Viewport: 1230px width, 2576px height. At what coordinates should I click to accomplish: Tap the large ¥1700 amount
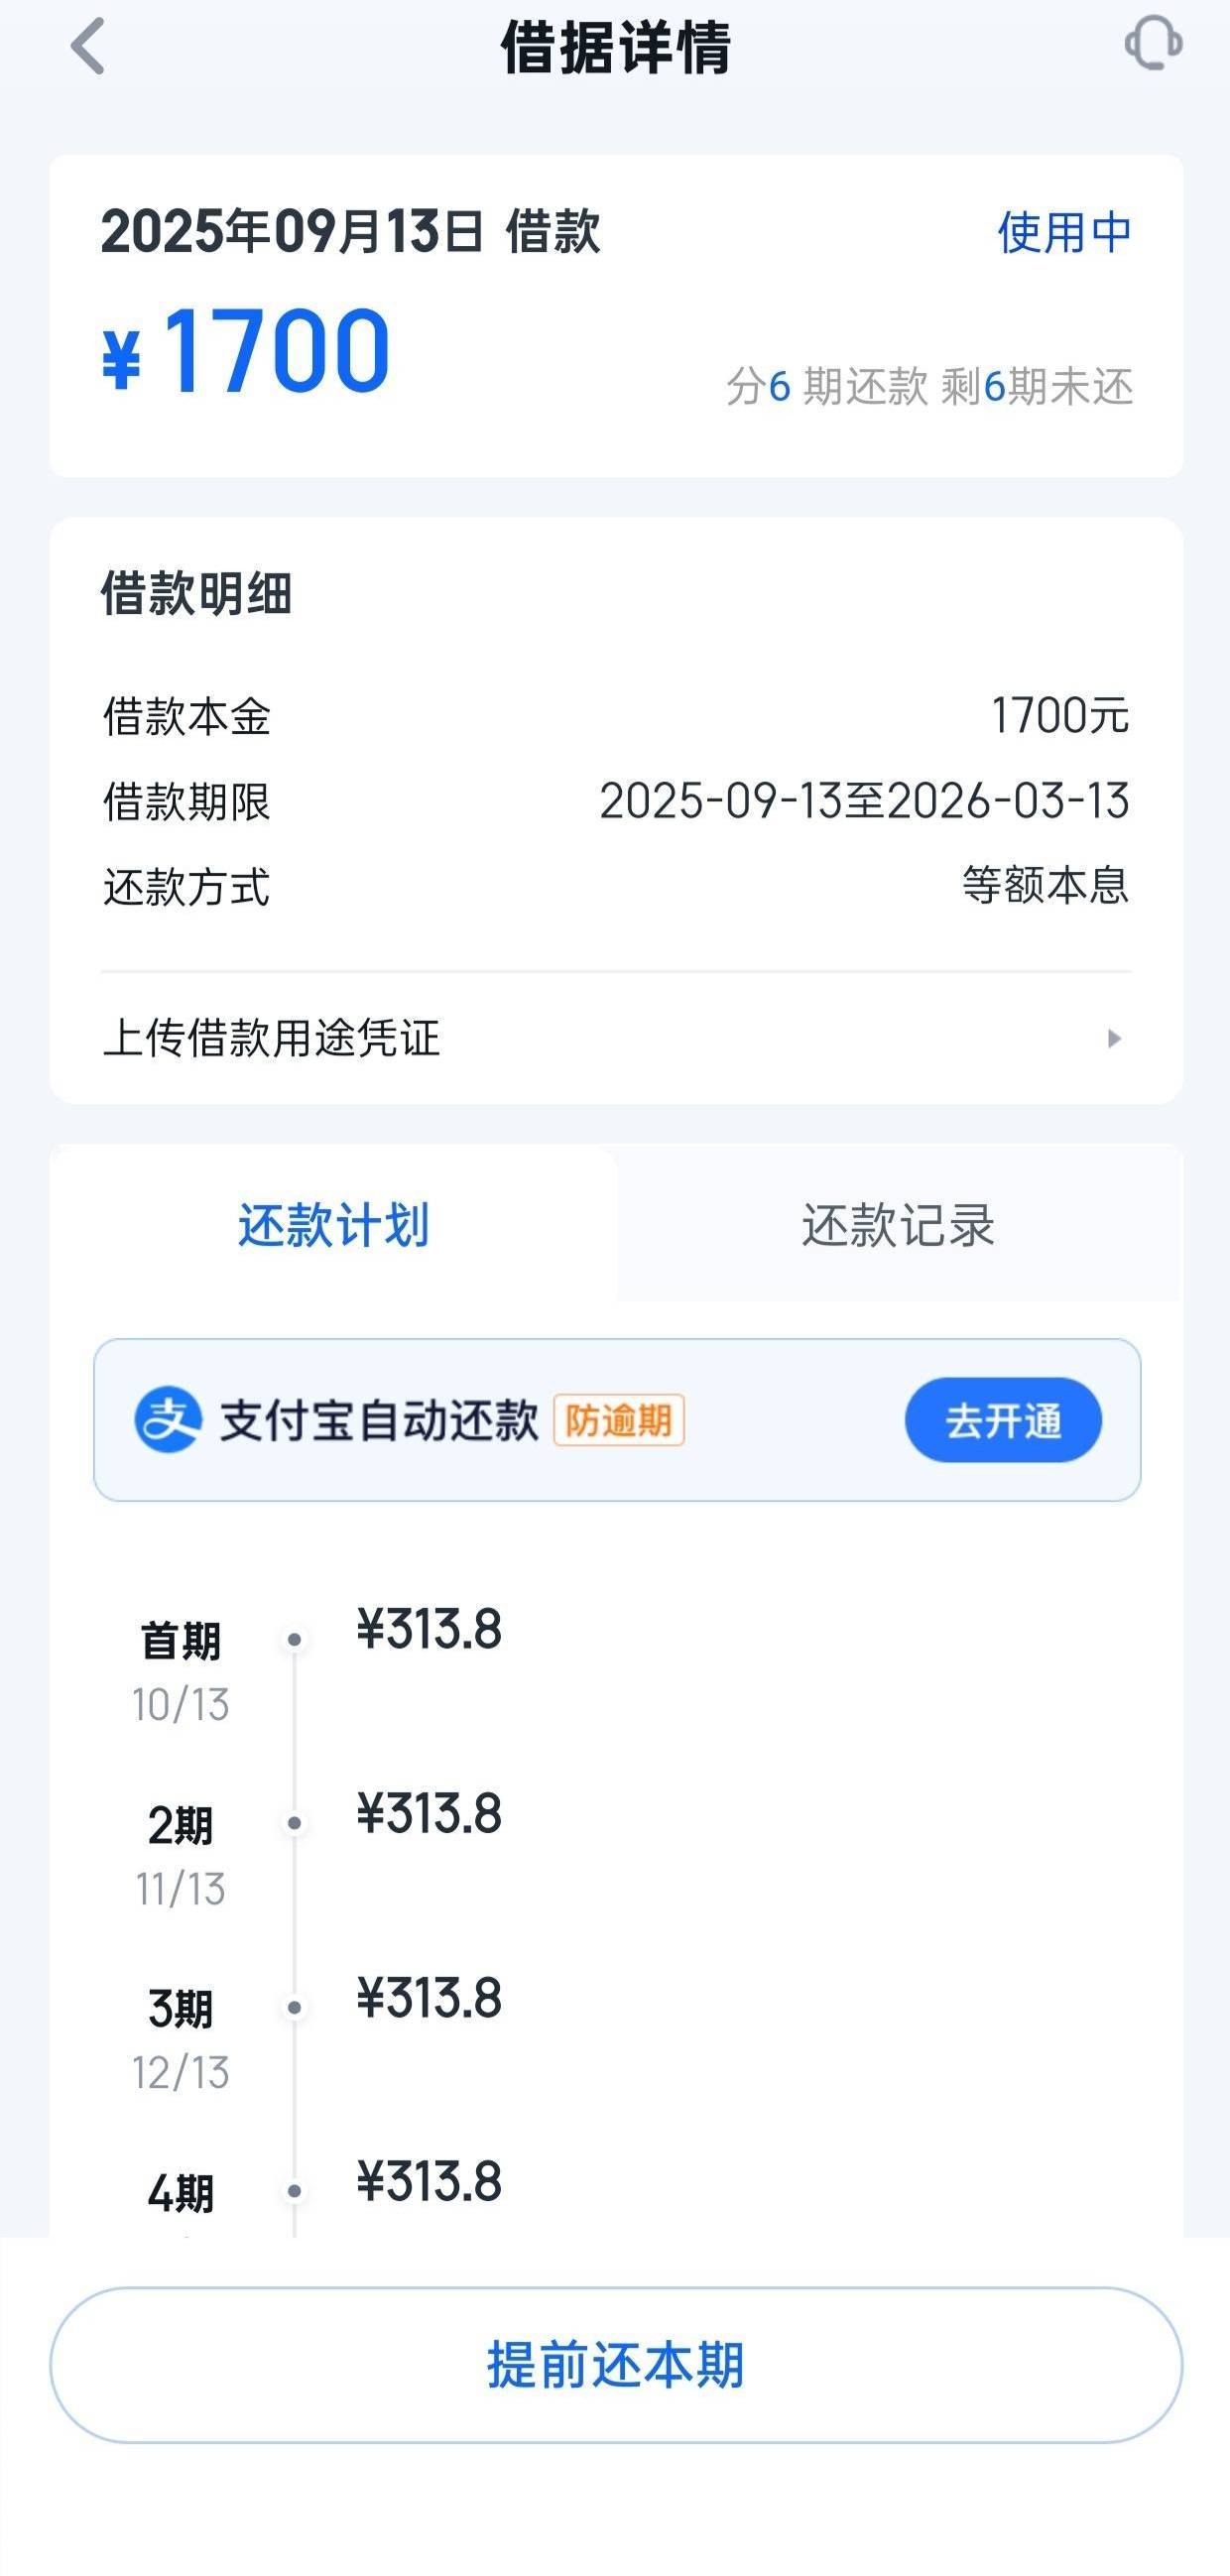pyautogui.click(x=246, y=351)
